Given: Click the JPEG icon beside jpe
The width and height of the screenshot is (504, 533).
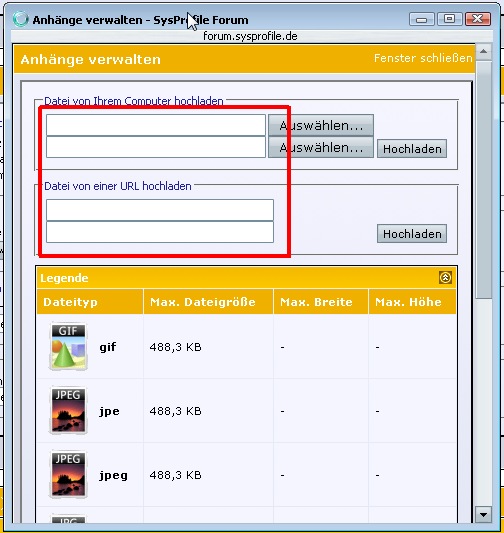Looking at the screenshot, I should [68, 410].
